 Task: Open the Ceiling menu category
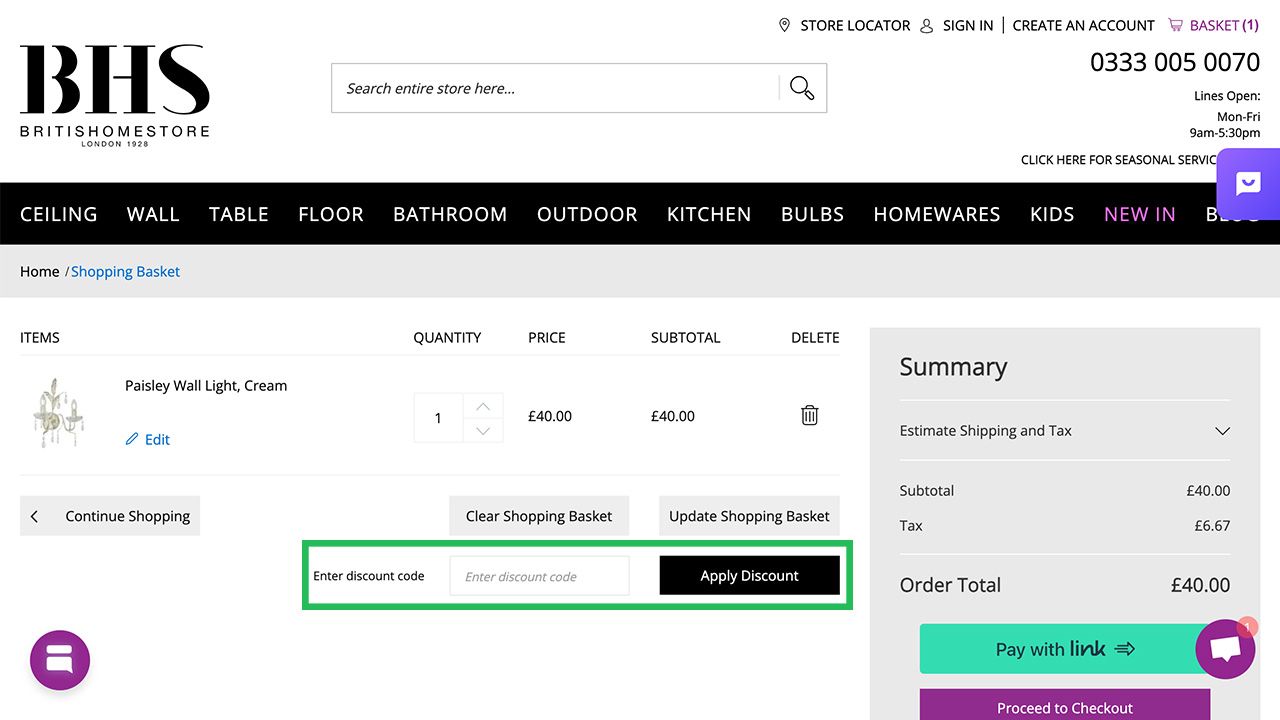59,214
